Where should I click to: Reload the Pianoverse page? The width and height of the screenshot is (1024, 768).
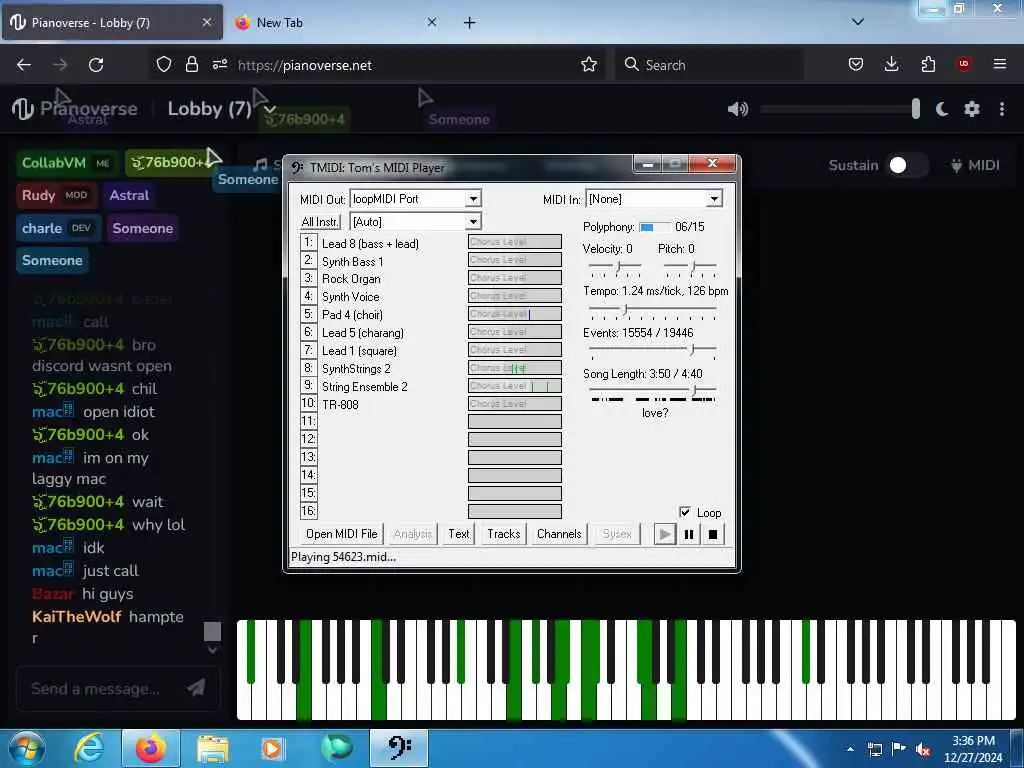point(96,65)
